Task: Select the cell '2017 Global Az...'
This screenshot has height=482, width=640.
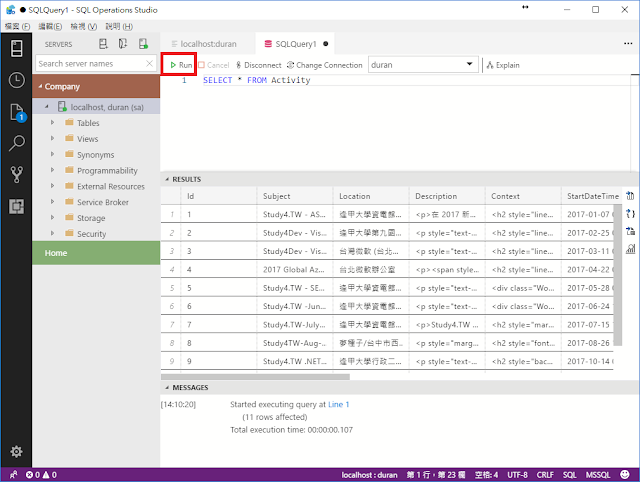Action: 295,269
